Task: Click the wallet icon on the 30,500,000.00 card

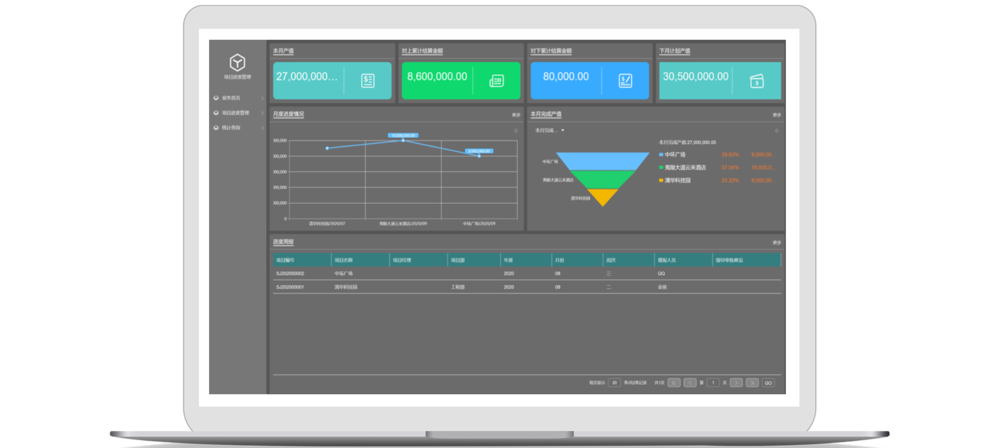Action: (x=754, y=81)
